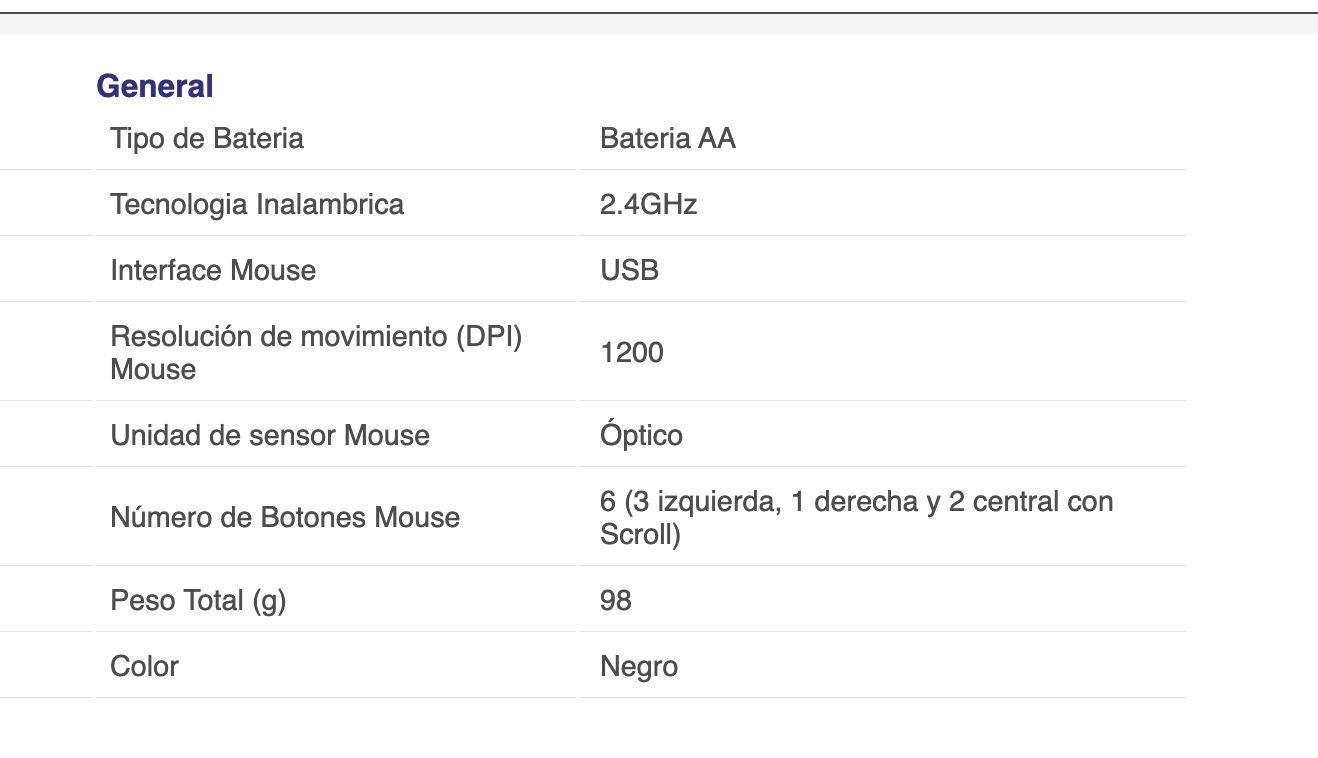Viewport: 1318px width, 758px height.
Task: Click the USB interface value
Action: click(630, 270)
